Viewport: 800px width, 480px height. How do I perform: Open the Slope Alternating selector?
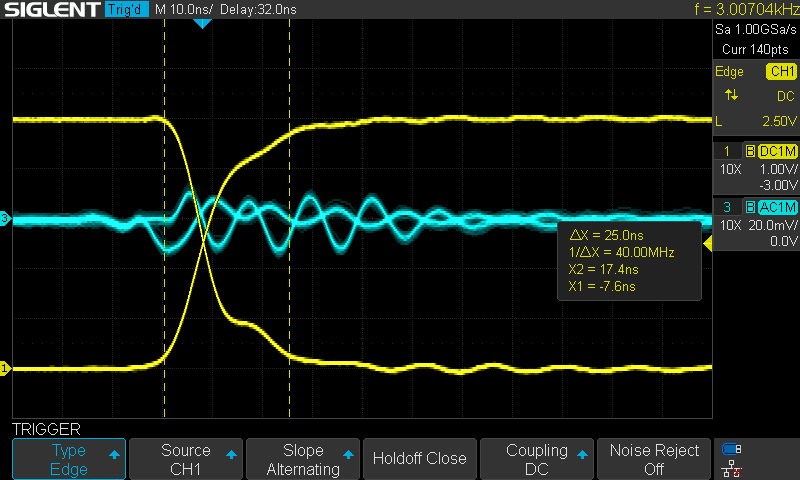(x=303, y=459)
